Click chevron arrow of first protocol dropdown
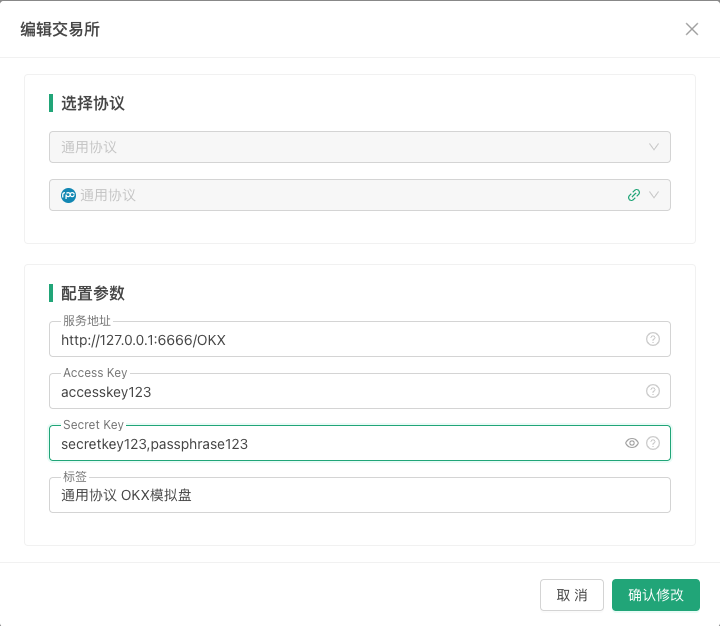 point(654,147)
